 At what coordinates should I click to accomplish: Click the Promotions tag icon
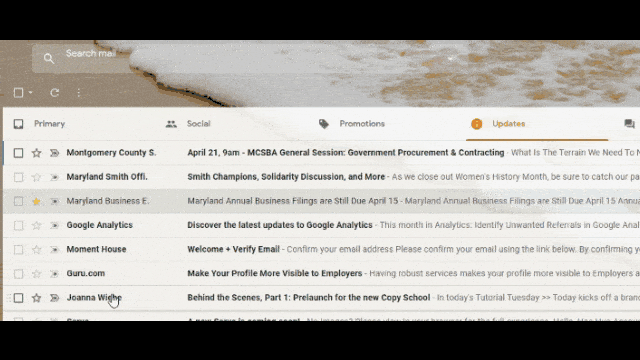point(324,124)
